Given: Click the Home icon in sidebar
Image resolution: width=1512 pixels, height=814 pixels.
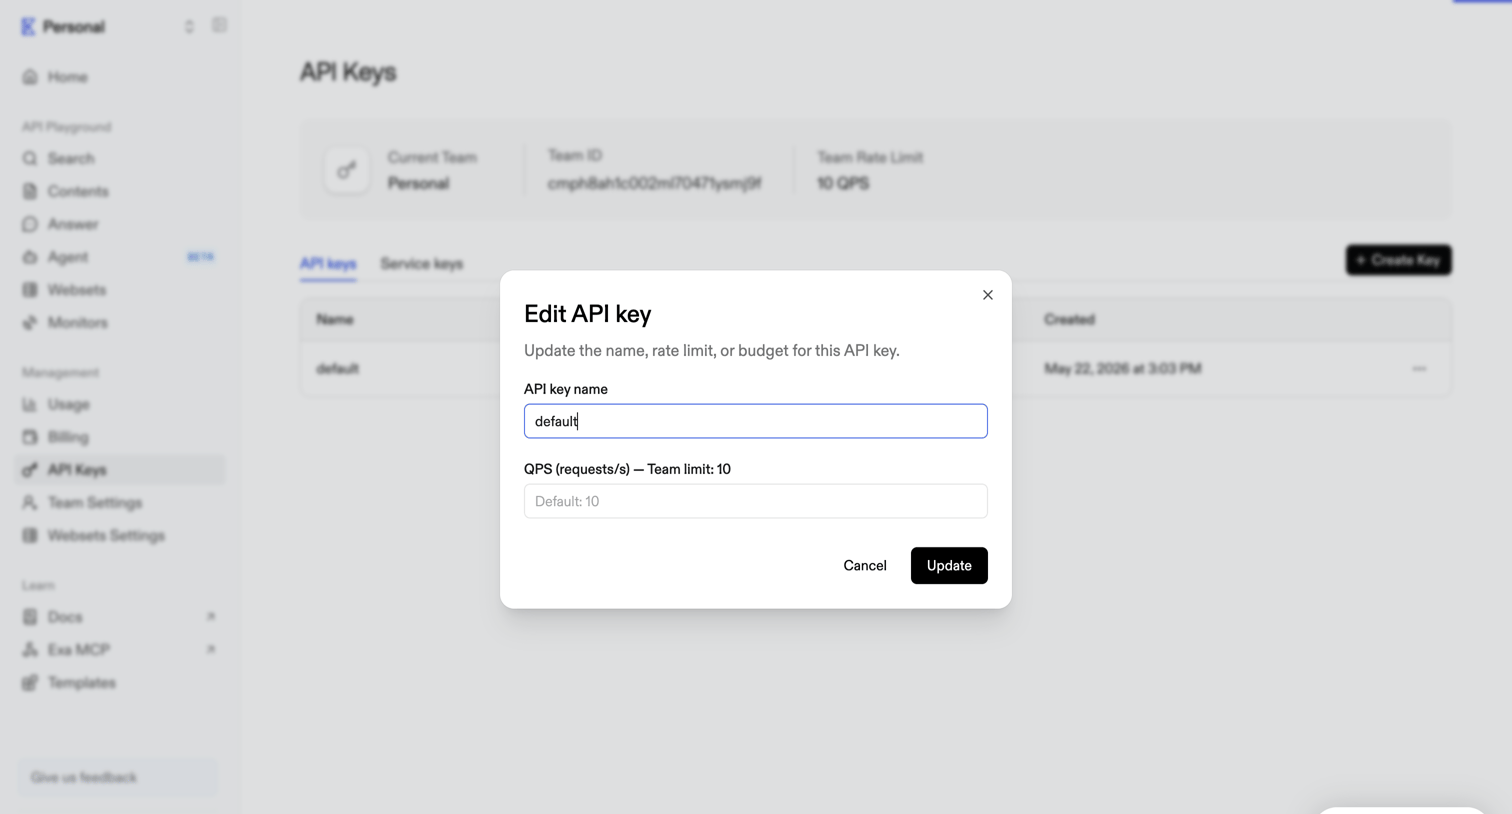Looking at the screenshot, I should click(30, 77).
